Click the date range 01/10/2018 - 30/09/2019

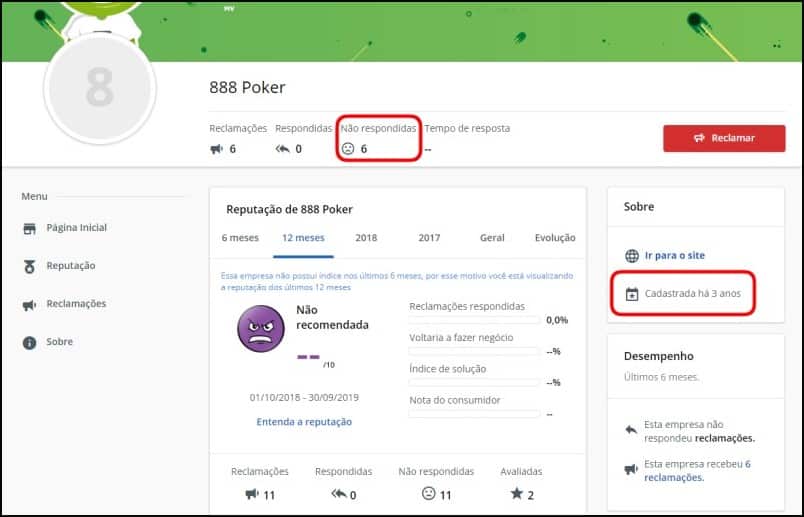(304, 397)
